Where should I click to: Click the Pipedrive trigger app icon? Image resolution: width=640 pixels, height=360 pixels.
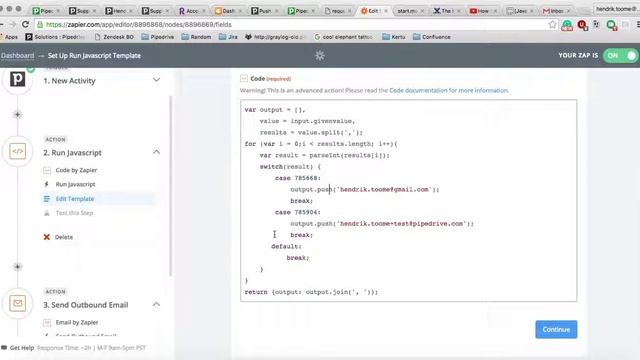click(18, 79)
